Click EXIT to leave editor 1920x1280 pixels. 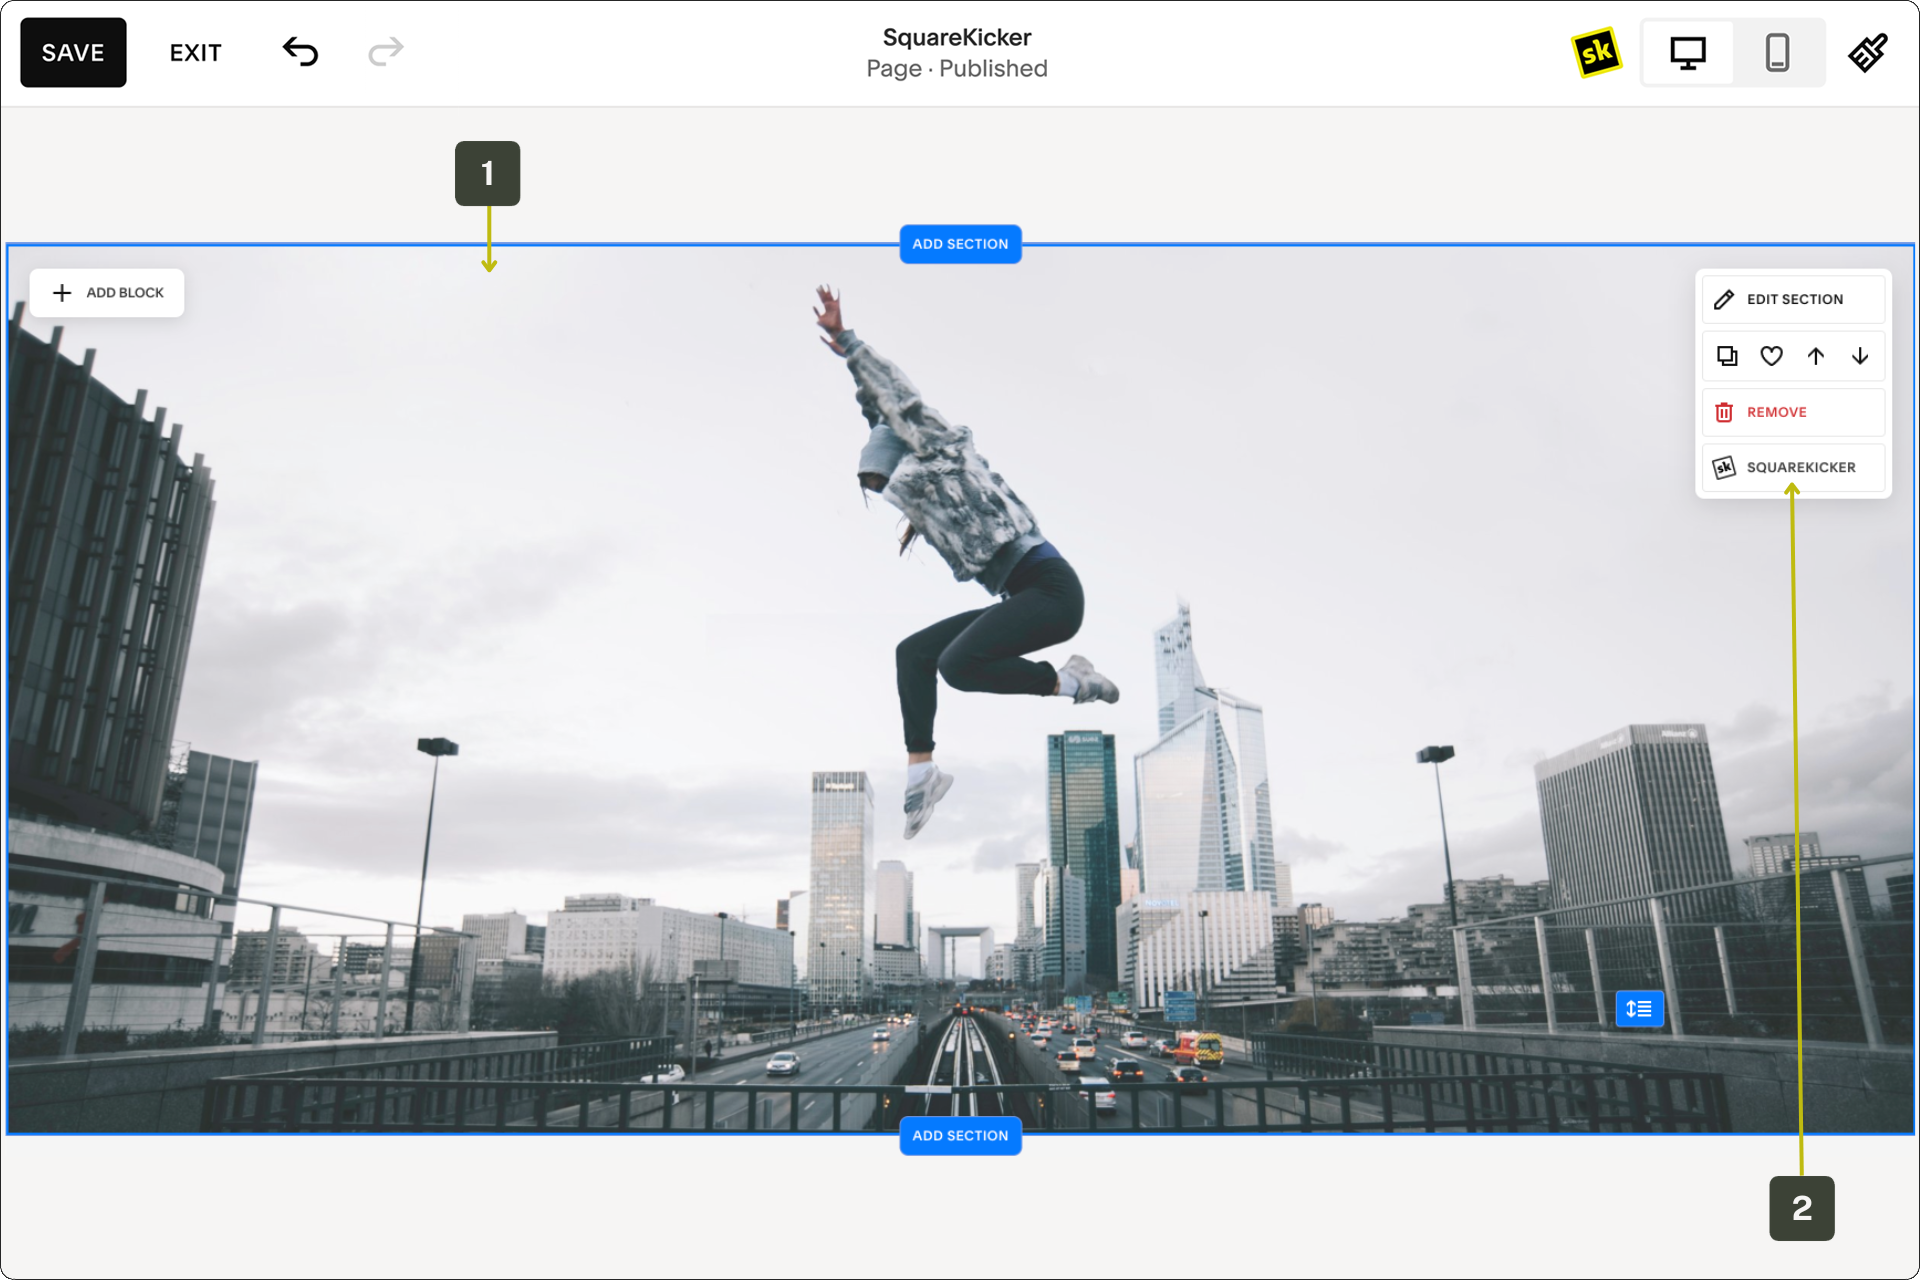tap(195, 52)
